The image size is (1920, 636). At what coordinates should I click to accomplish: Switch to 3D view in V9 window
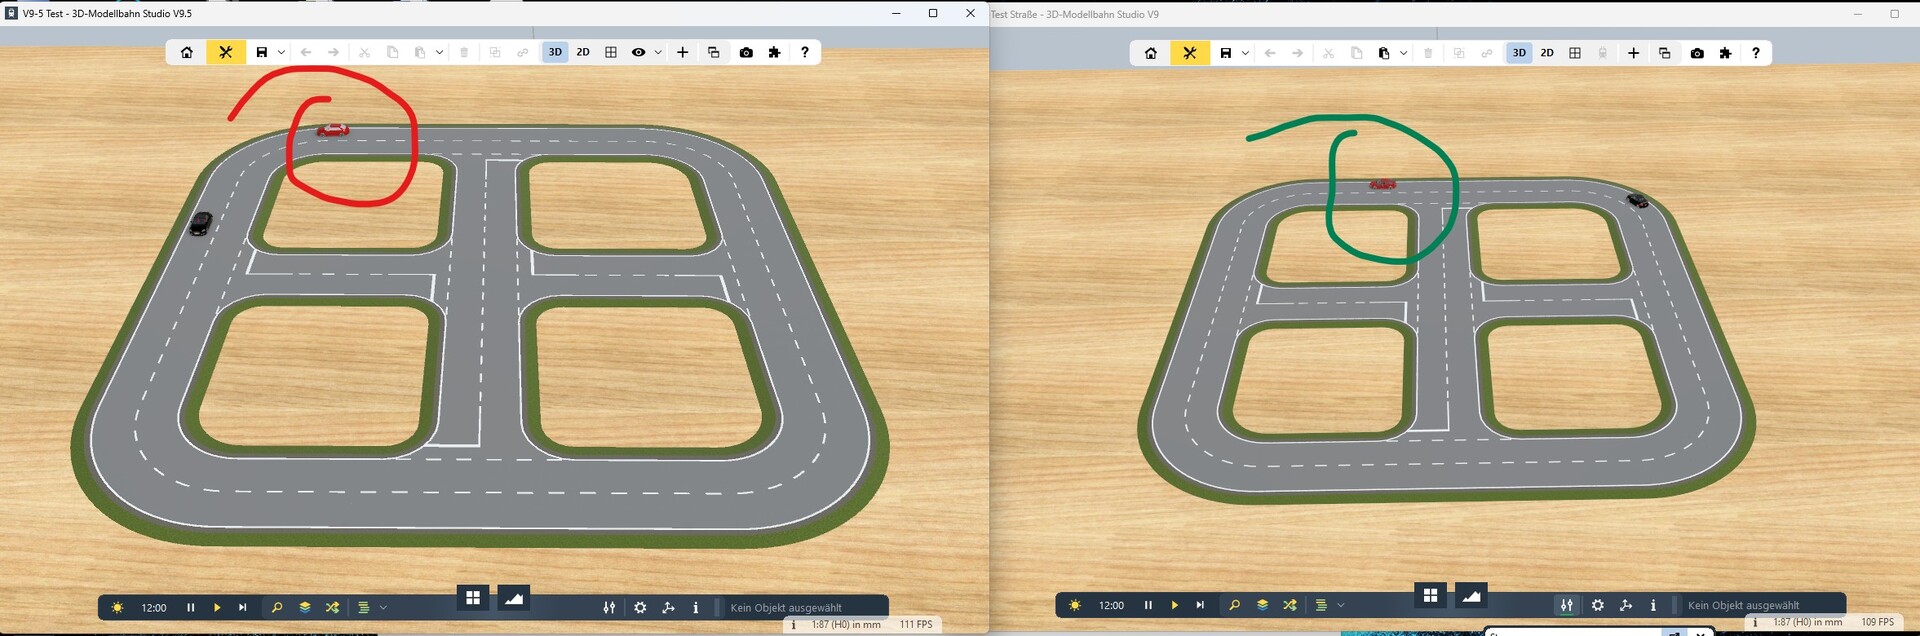1519,53
